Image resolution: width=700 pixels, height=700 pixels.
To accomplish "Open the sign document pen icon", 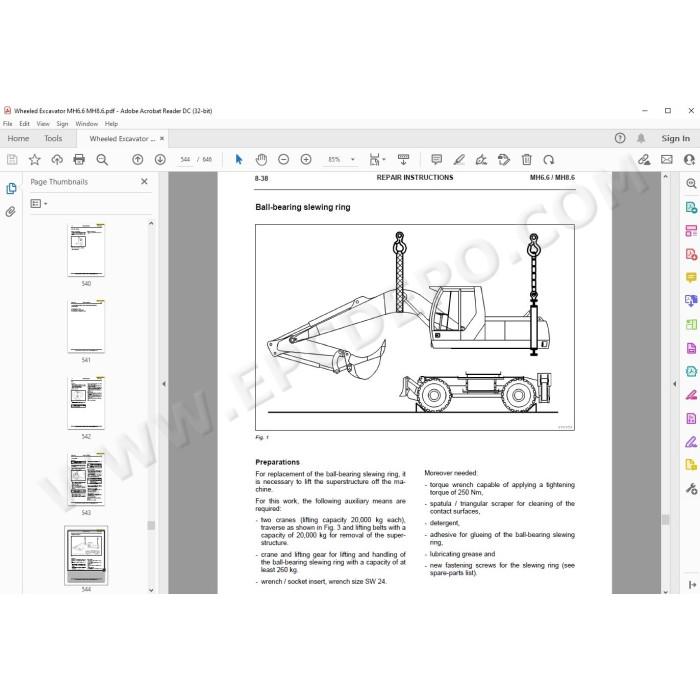I will coord(481,159).
